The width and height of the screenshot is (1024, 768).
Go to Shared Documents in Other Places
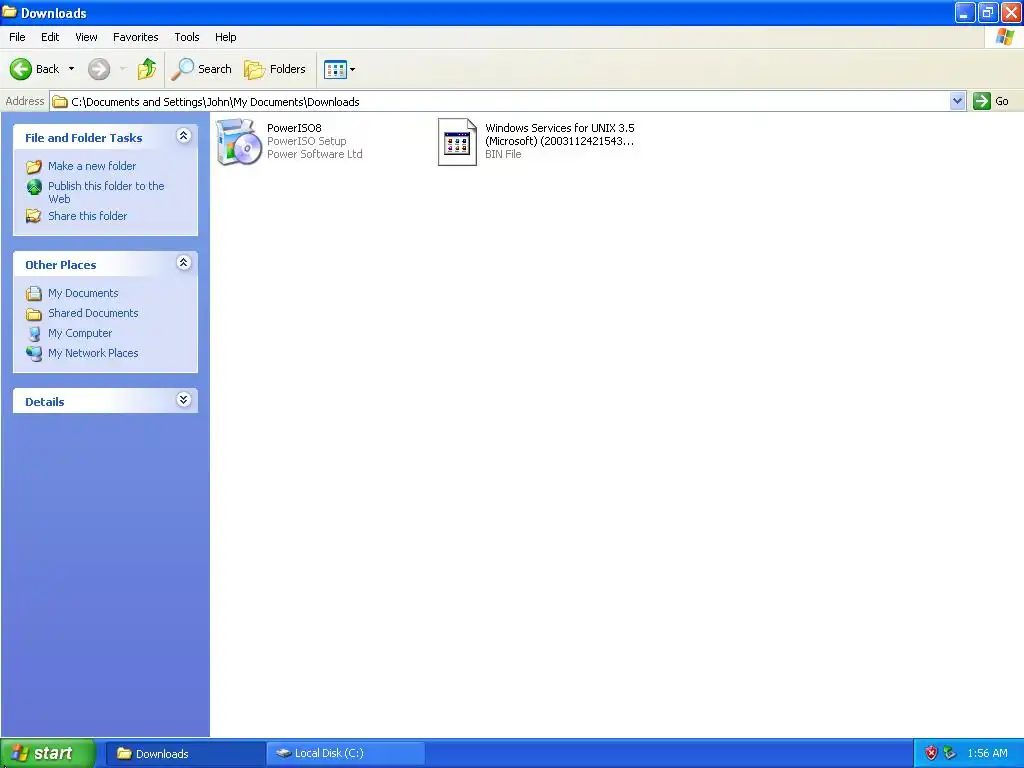click(93, 313)
